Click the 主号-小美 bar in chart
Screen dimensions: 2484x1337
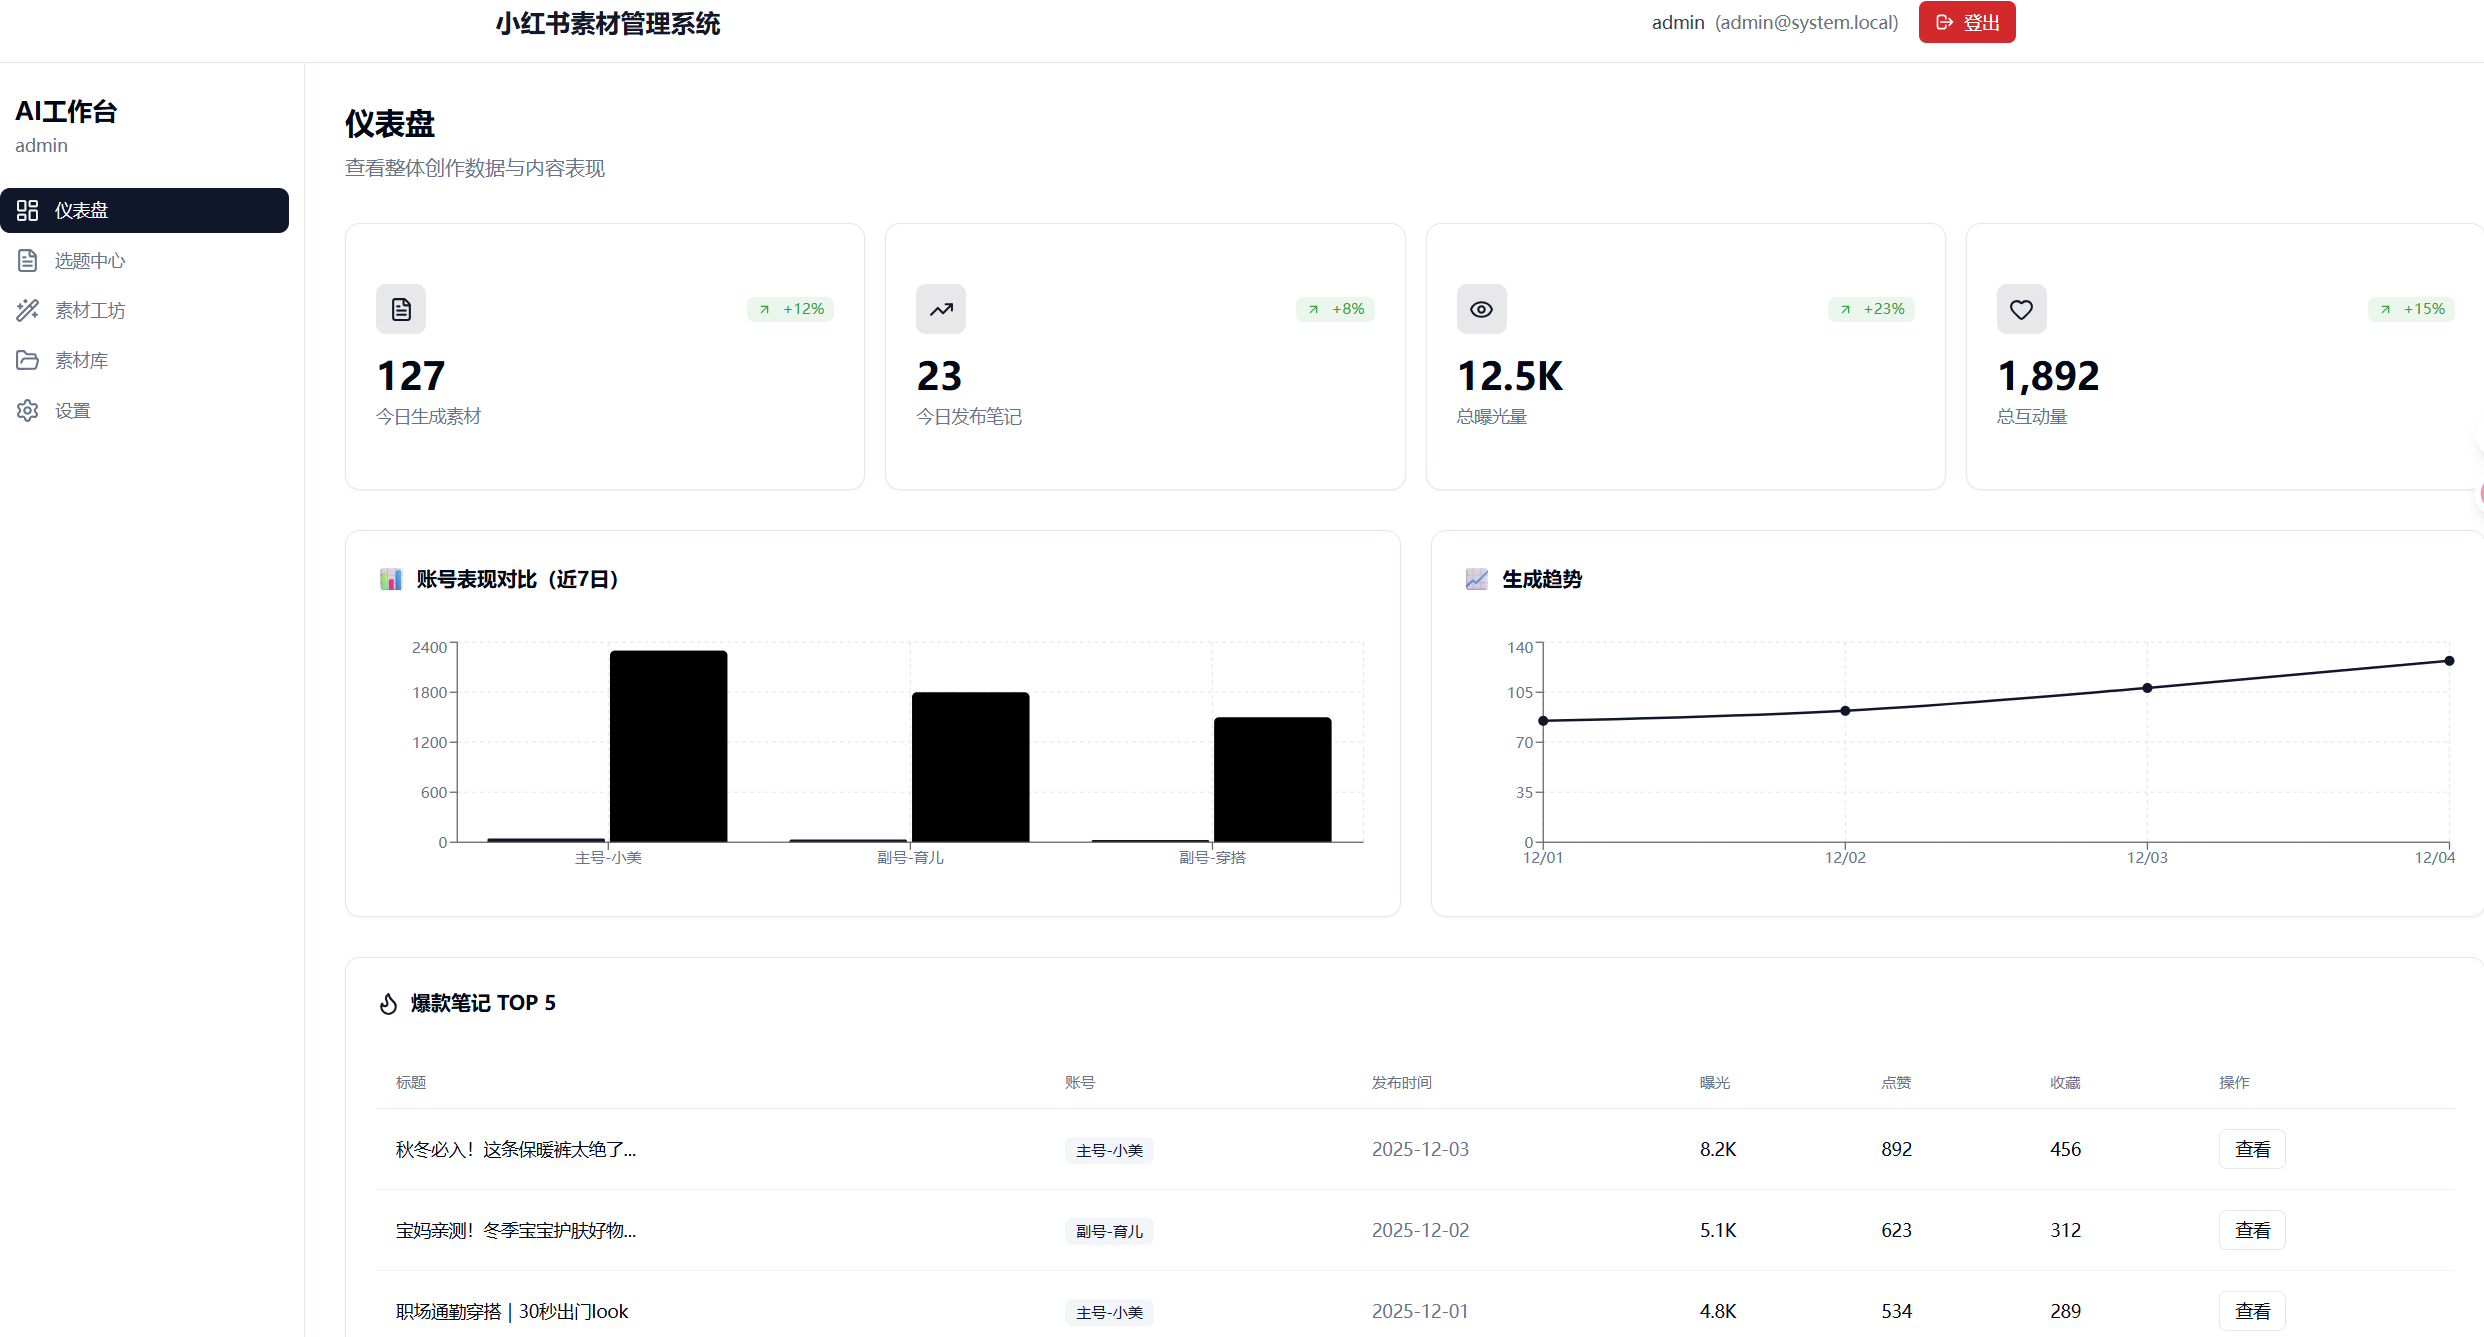[668, 746]
